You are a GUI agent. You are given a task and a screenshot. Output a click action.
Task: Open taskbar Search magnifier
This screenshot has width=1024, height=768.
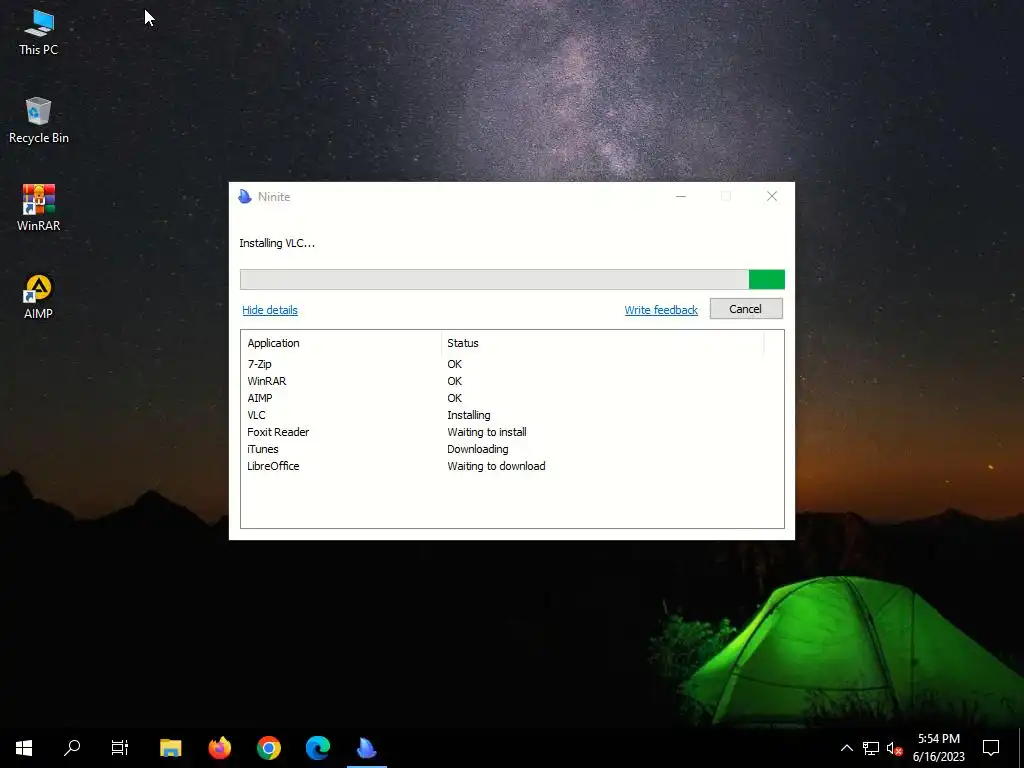[x=72, y=748]
